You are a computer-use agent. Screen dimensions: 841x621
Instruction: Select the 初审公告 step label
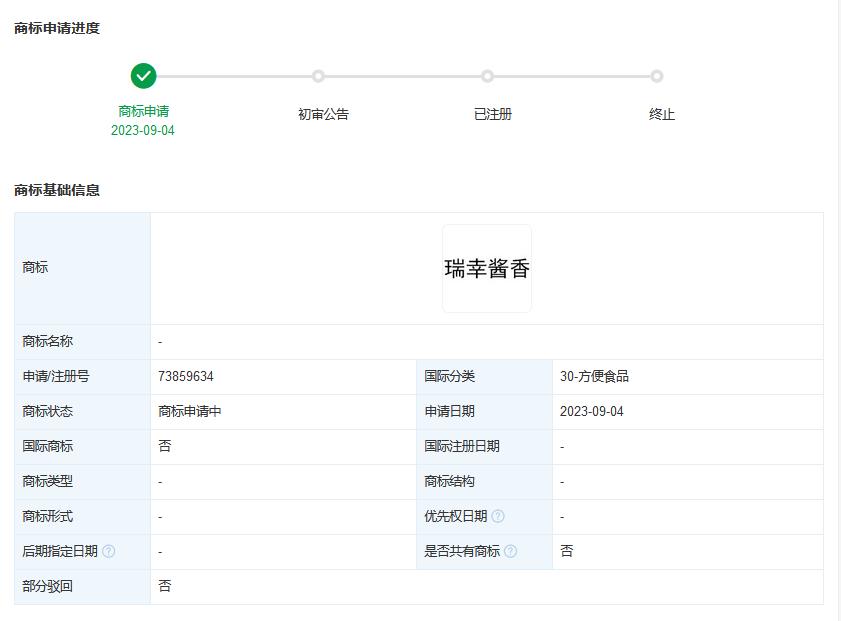tap(323, 114)
